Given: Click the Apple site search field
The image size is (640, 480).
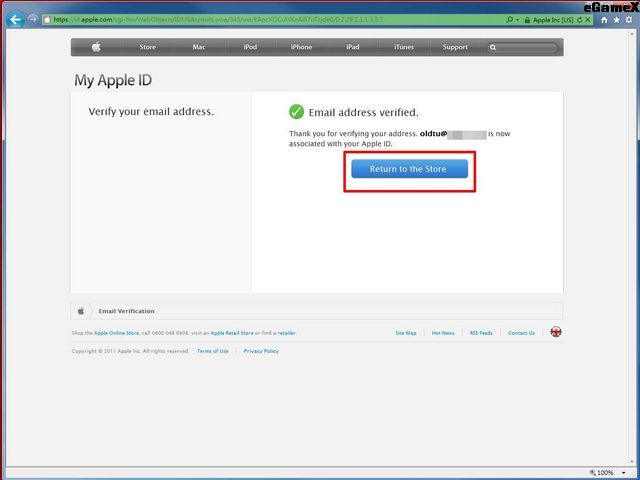Looking at the screenshot, I should (x=523, y=47).
